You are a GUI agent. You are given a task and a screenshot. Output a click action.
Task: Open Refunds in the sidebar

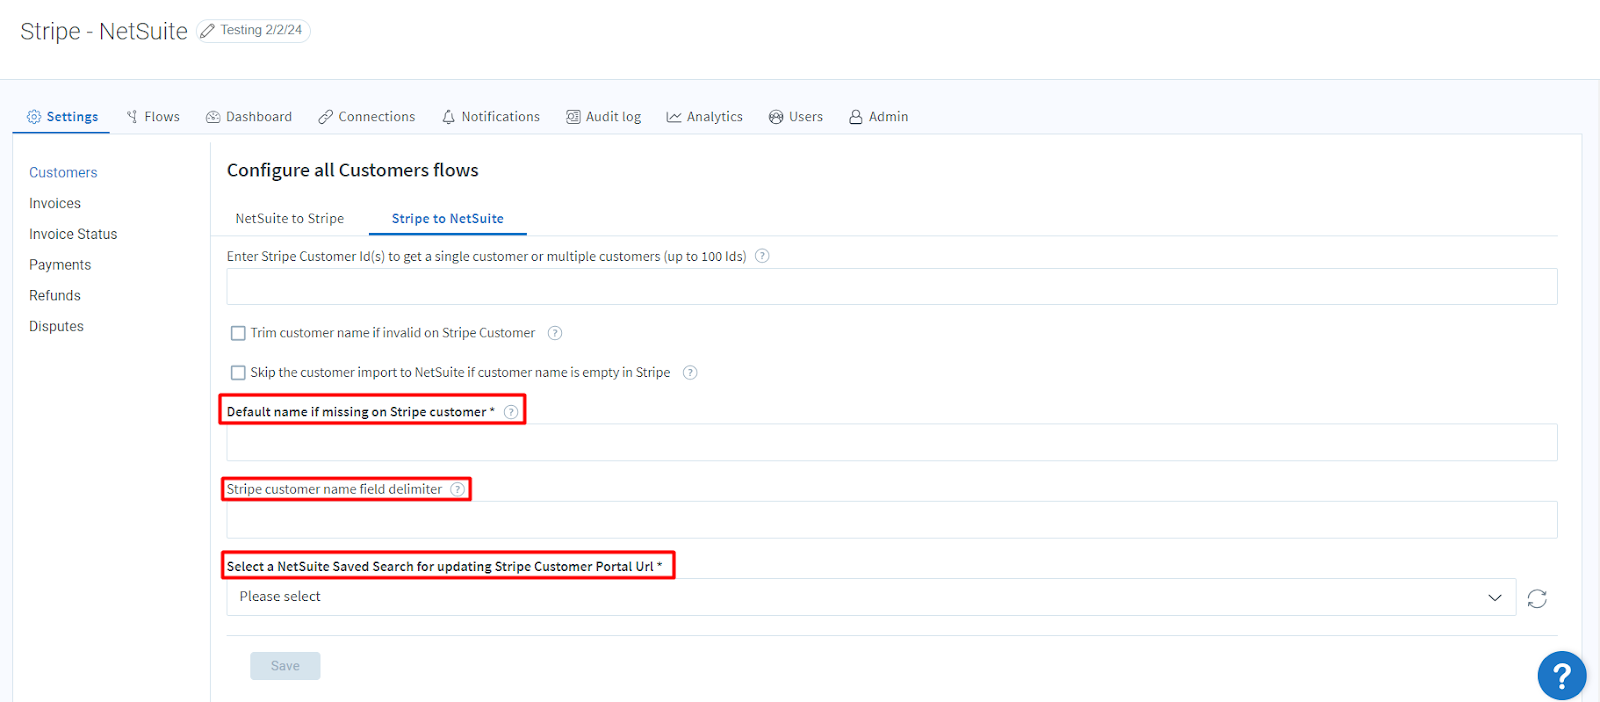(x=55, y=296)
